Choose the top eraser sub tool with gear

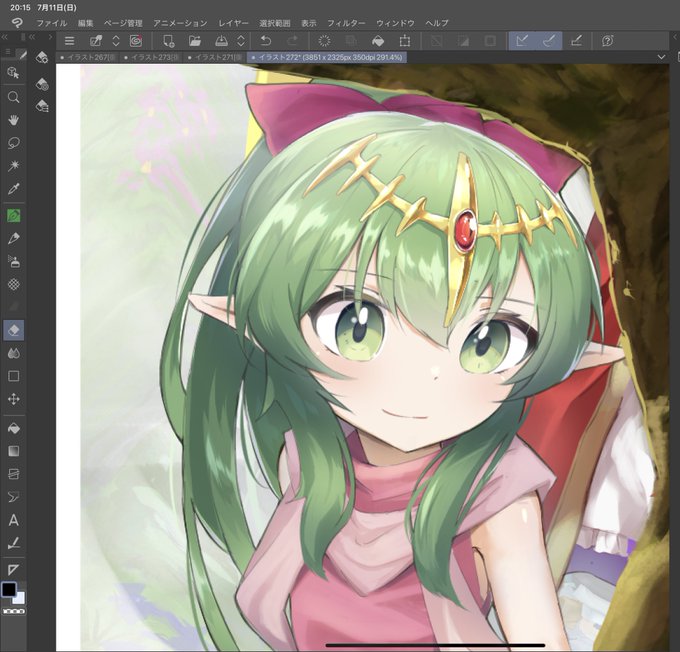tap(42, 58)
